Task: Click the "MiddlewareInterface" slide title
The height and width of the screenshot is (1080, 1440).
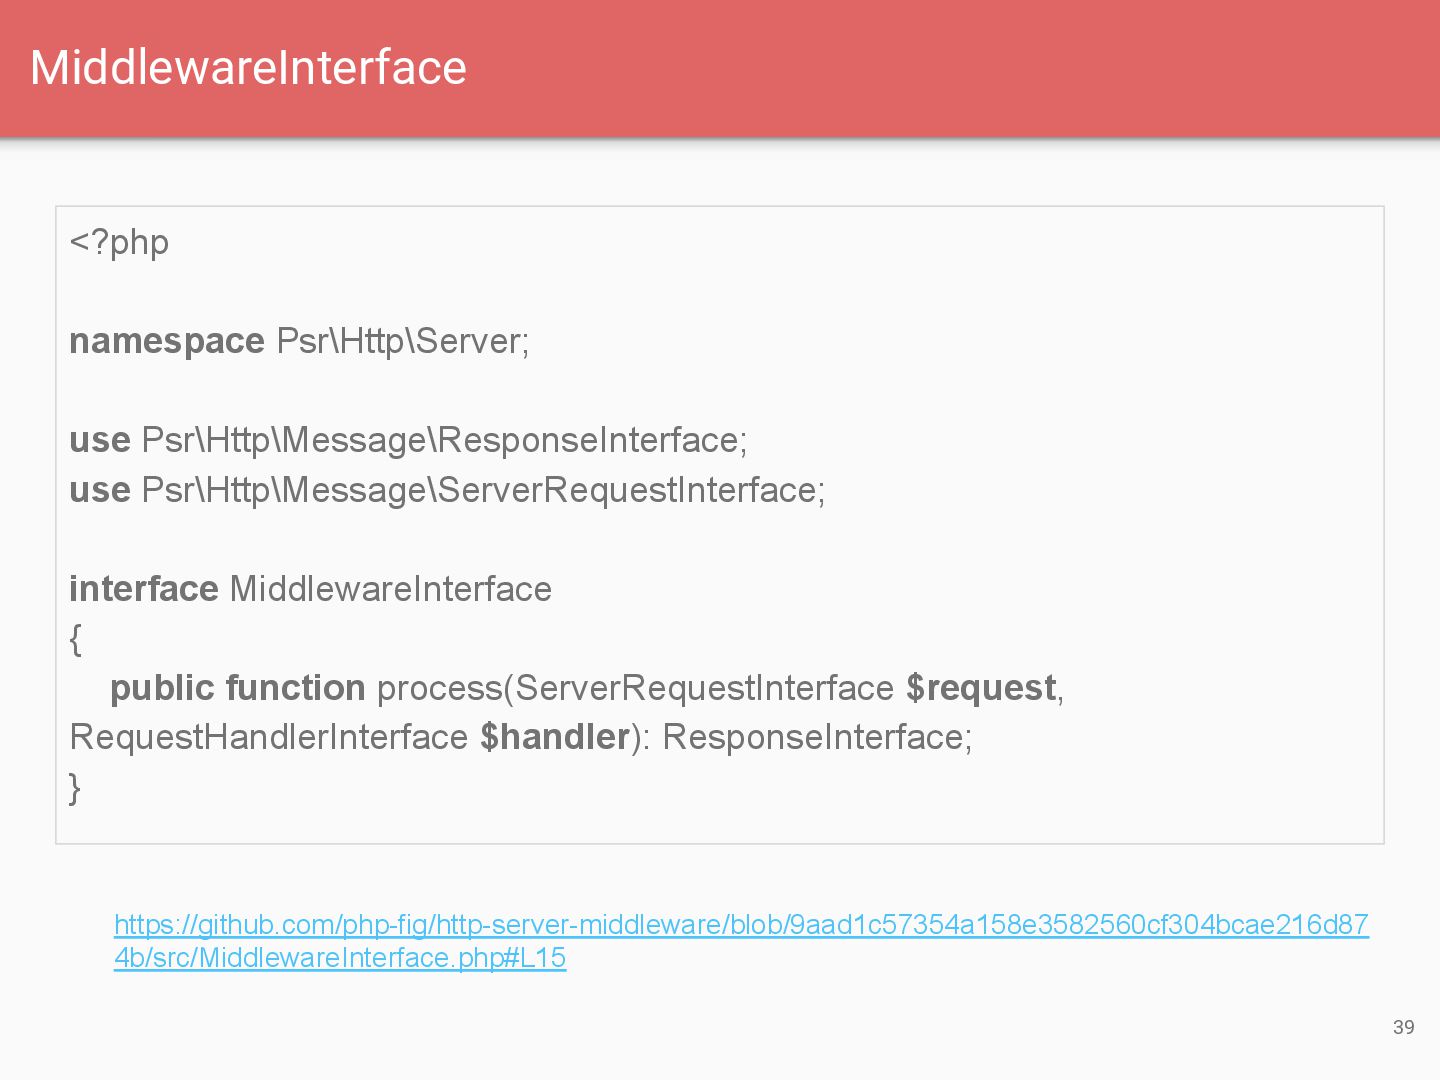Action: tap(248, 68)
